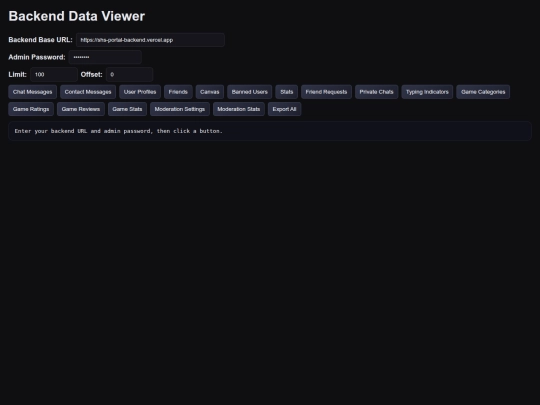The image size is (540, 405).
Task: Select the Limit input field
Action: click(x=54, y=74)
